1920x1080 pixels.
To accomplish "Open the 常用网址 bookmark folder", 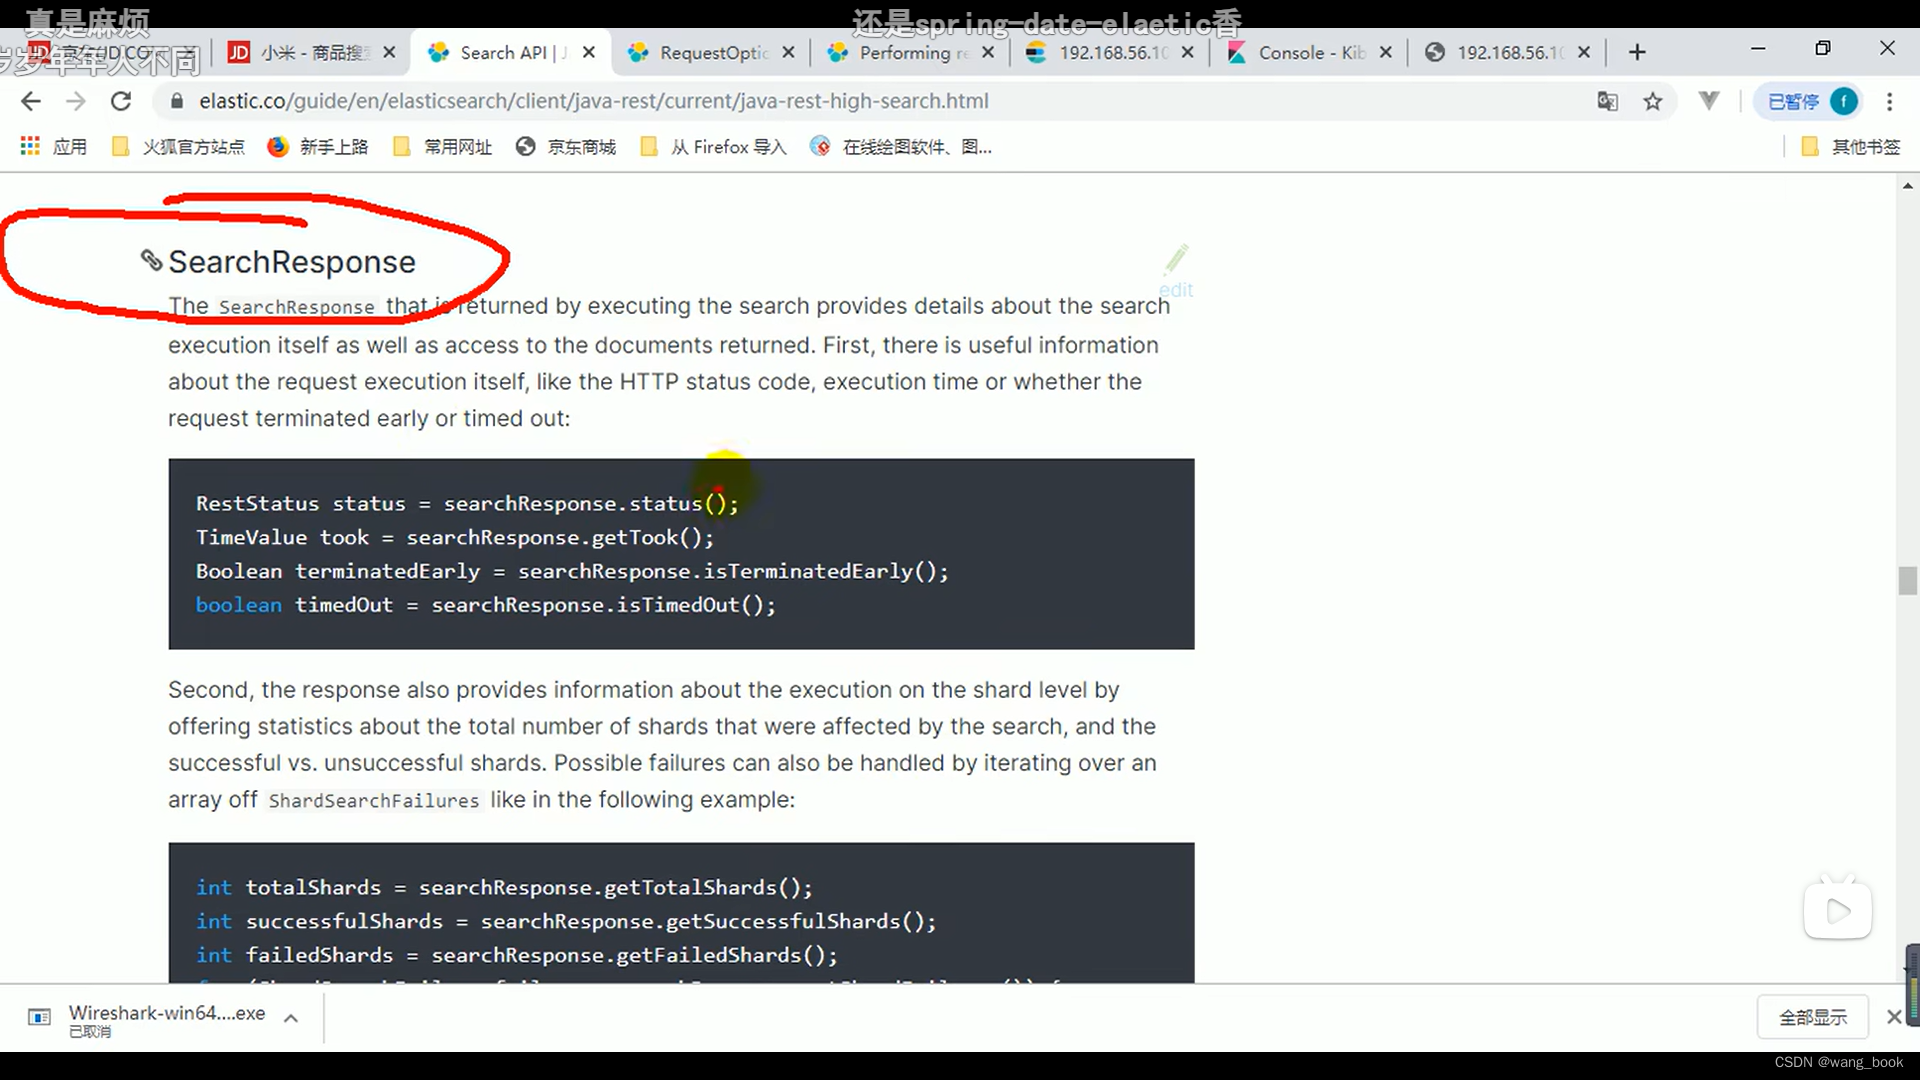I will (x=443, y=147).
